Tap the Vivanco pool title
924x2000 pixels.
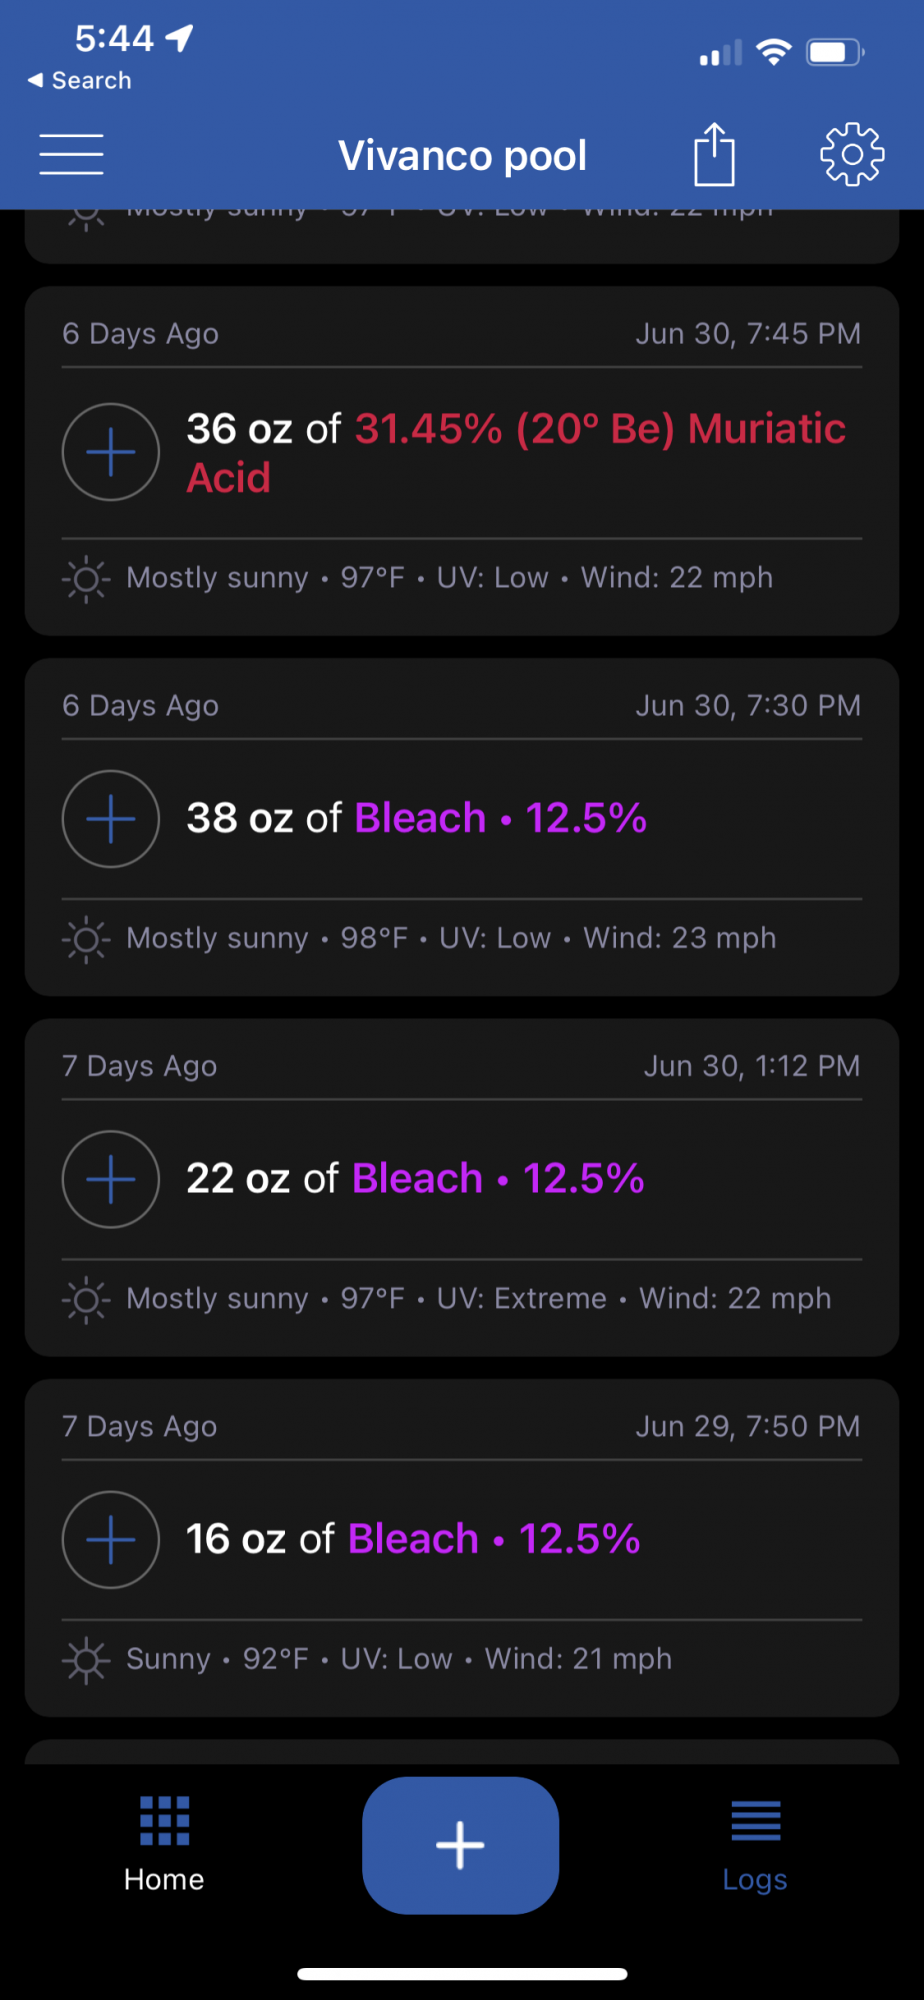462,155
